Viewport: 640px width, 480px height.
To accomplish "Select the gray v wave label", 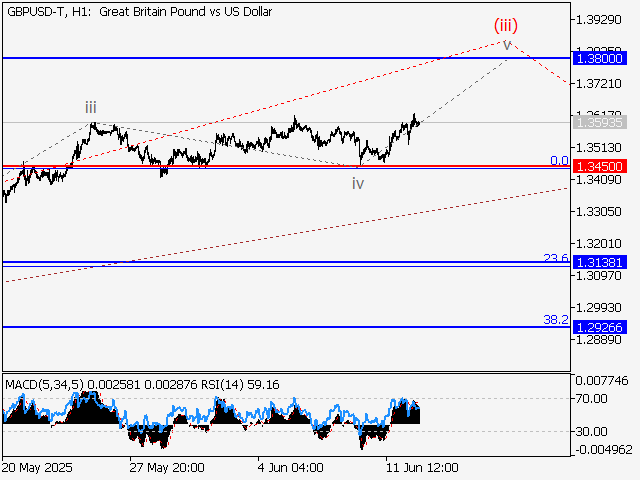I will pos(508,45).
